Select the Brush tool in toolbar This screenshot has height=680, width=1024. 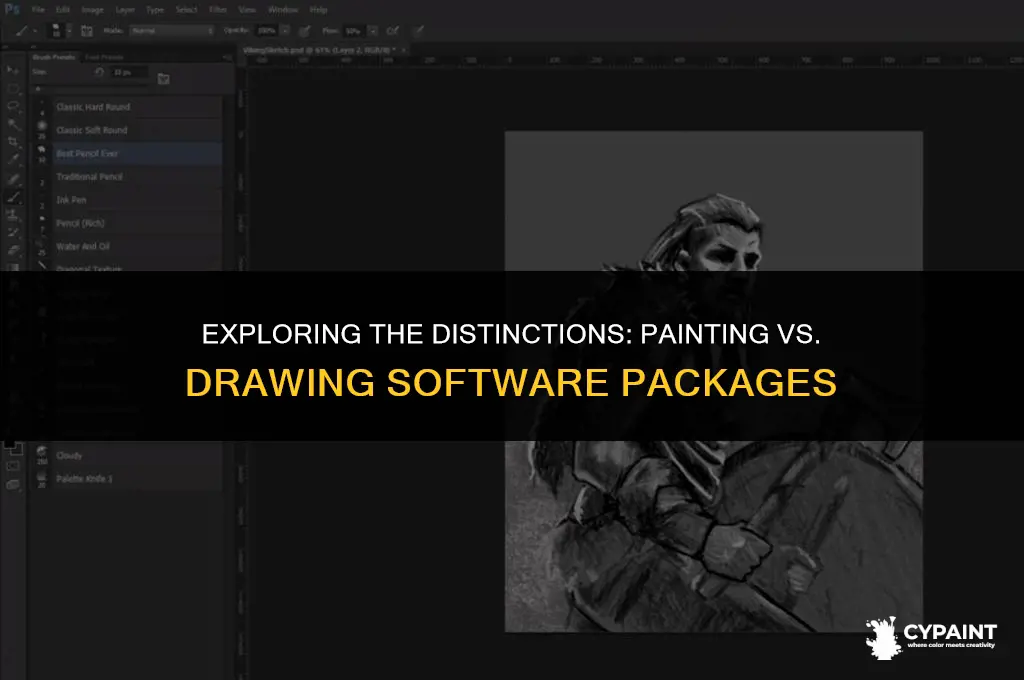point(12,197)
